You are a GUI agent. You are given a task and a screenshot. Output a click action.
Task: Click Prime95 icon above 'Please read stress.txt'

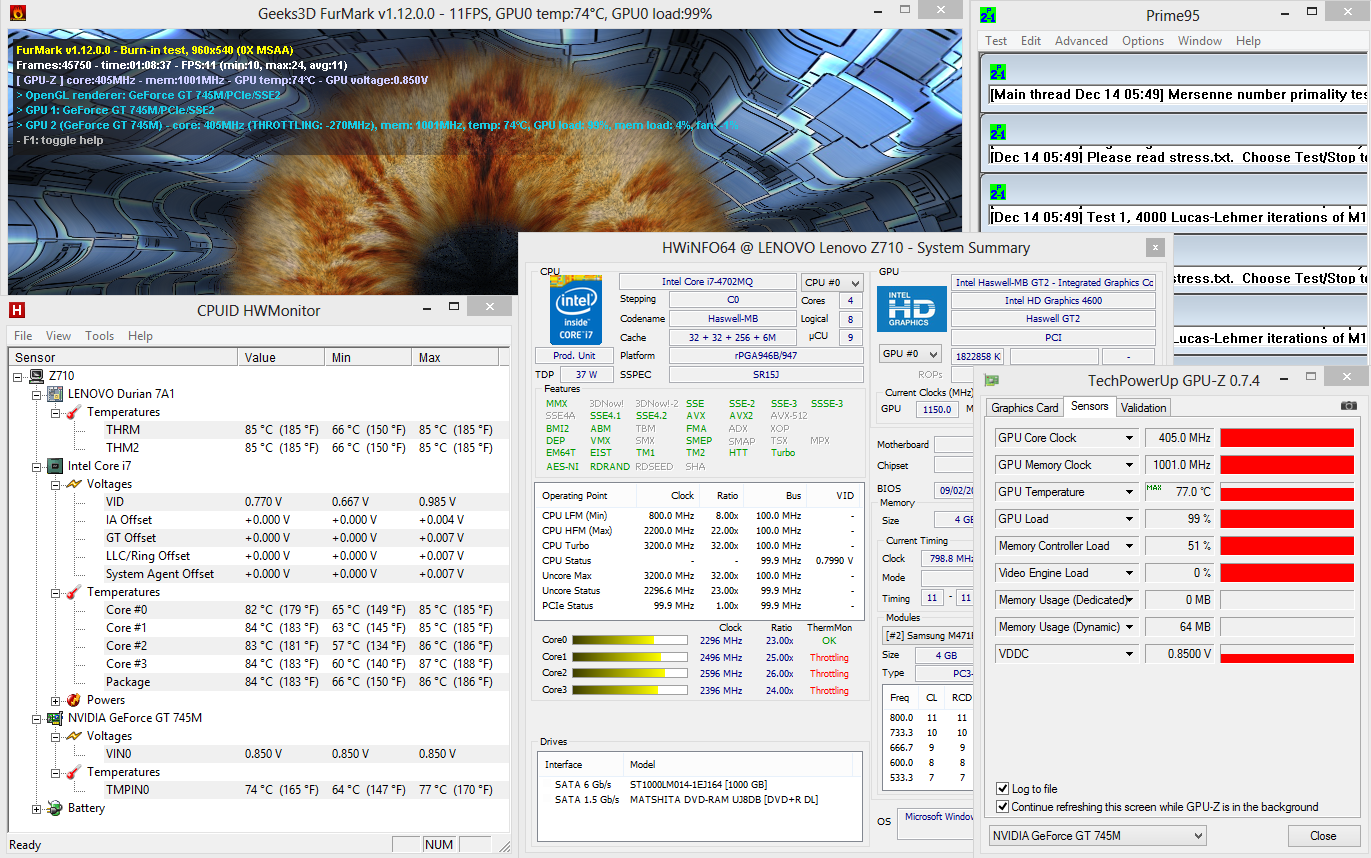point(998,132)
